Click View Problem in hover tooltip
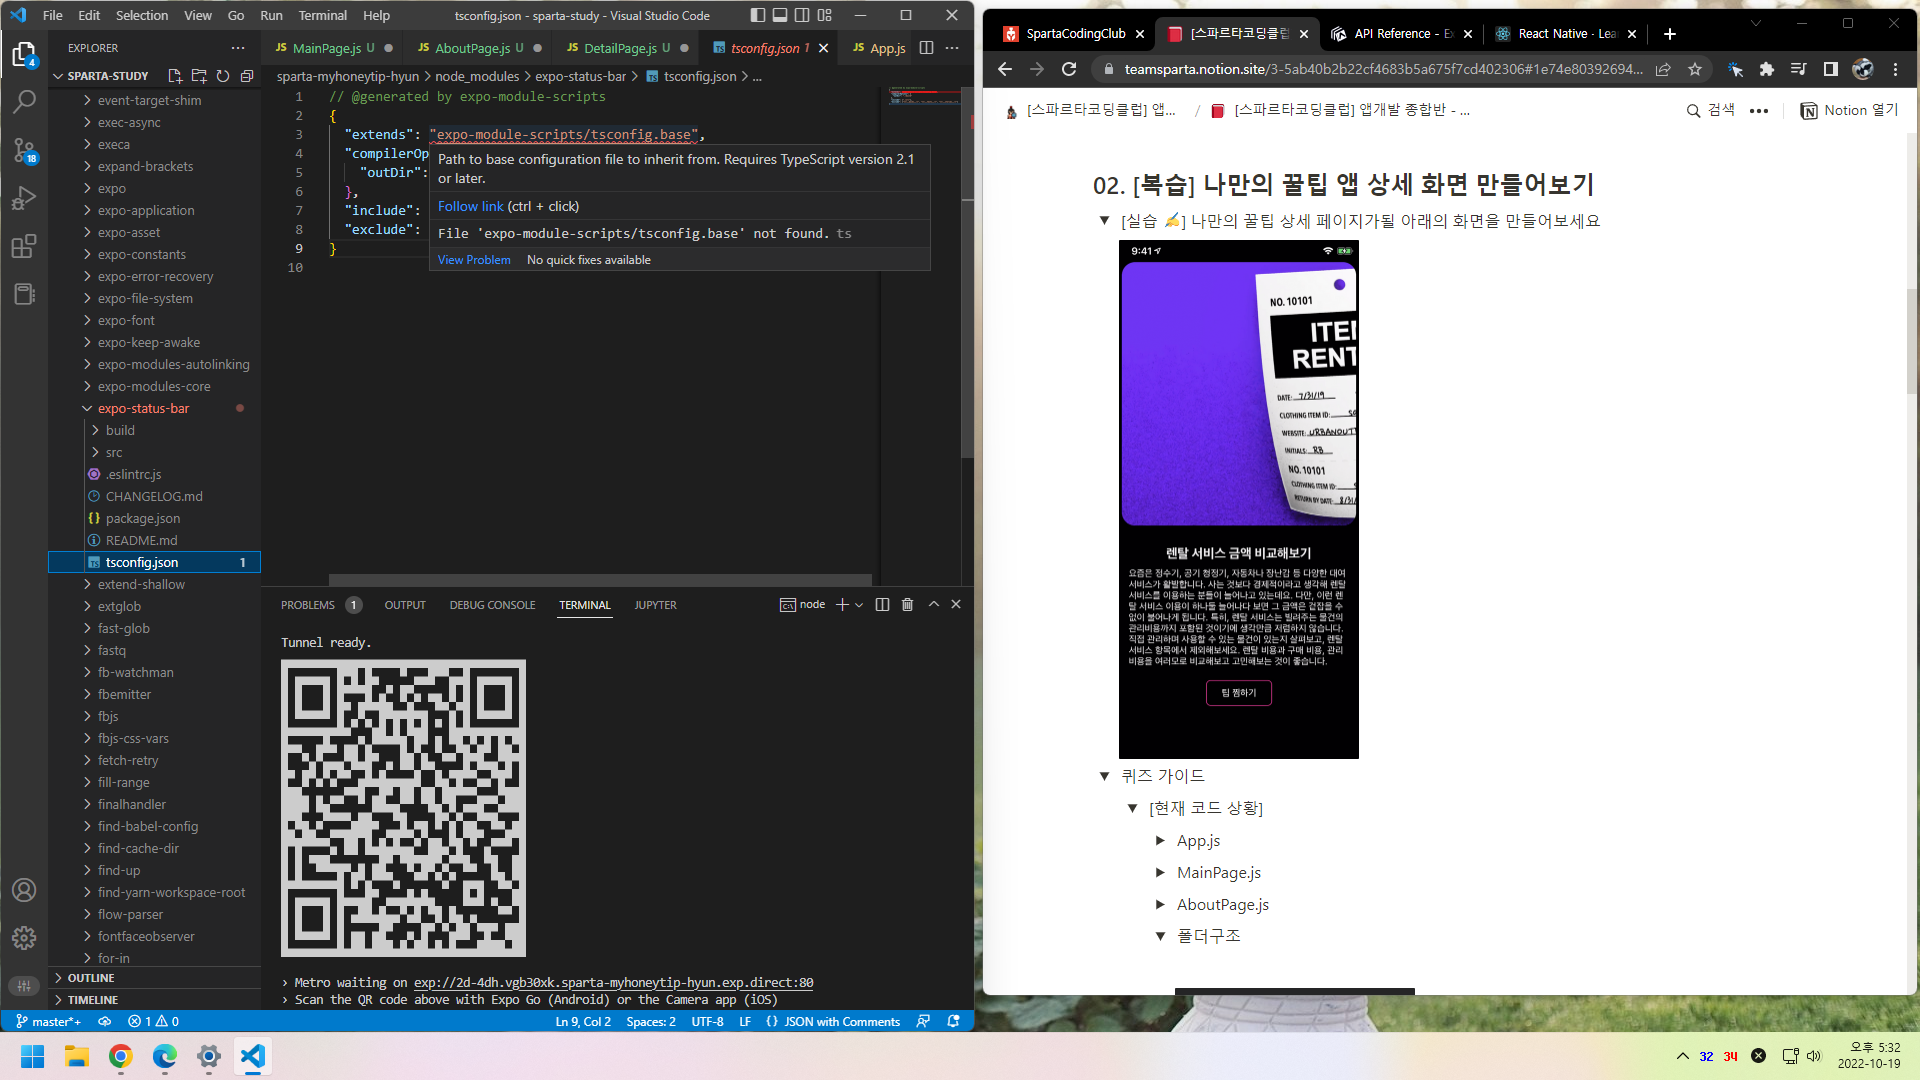The height and width of the screenshot is (1080, 1920). (474, 259)
